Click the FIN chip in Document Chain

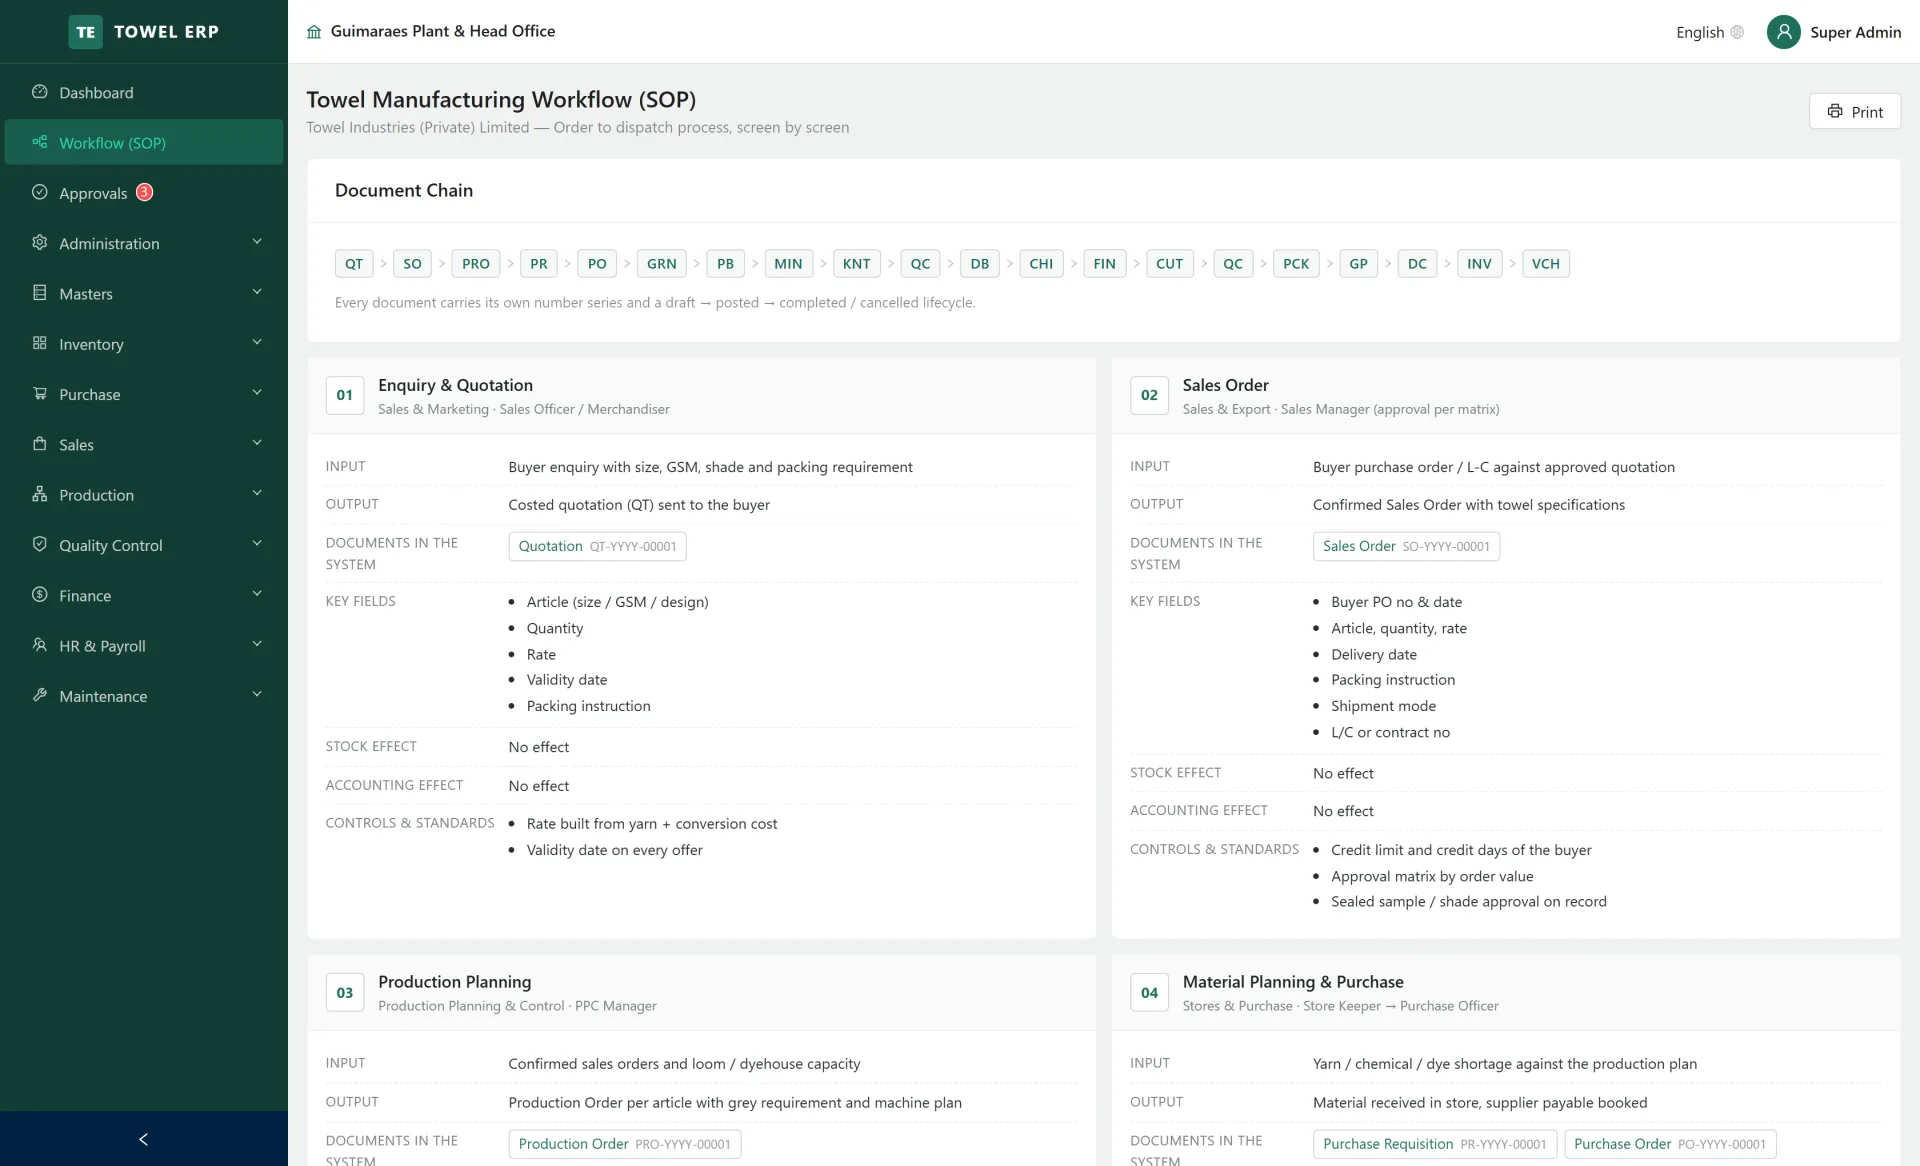click(x=1104, y=263)
